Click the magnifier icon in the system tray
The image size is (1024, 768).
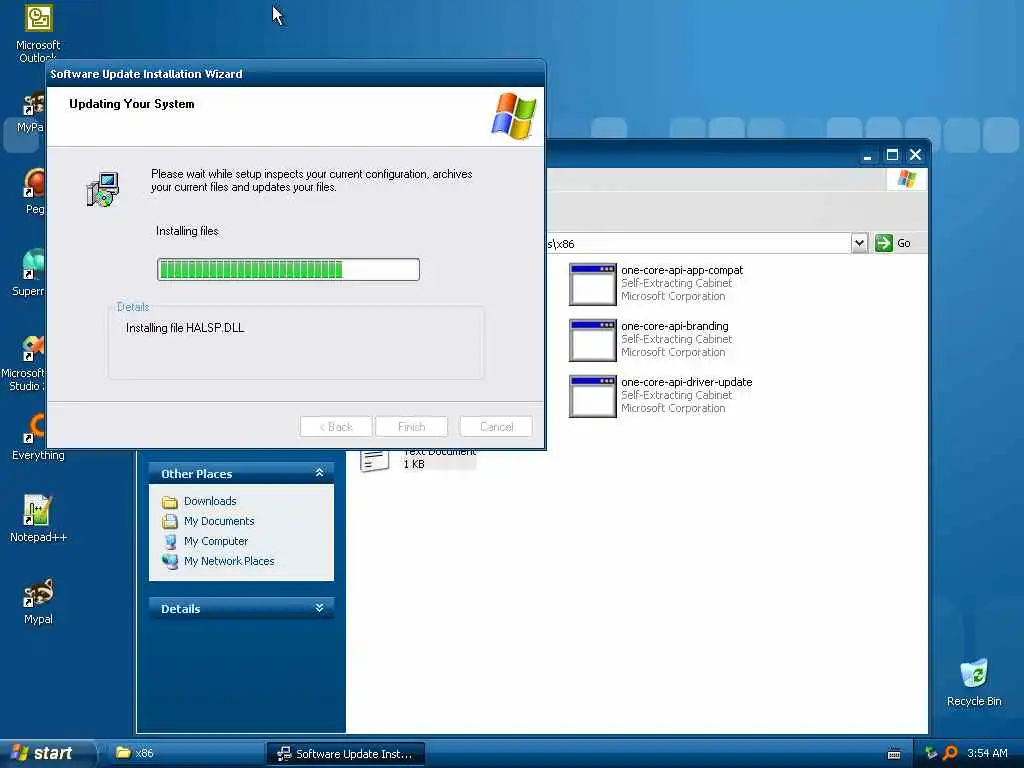[950, 753]
